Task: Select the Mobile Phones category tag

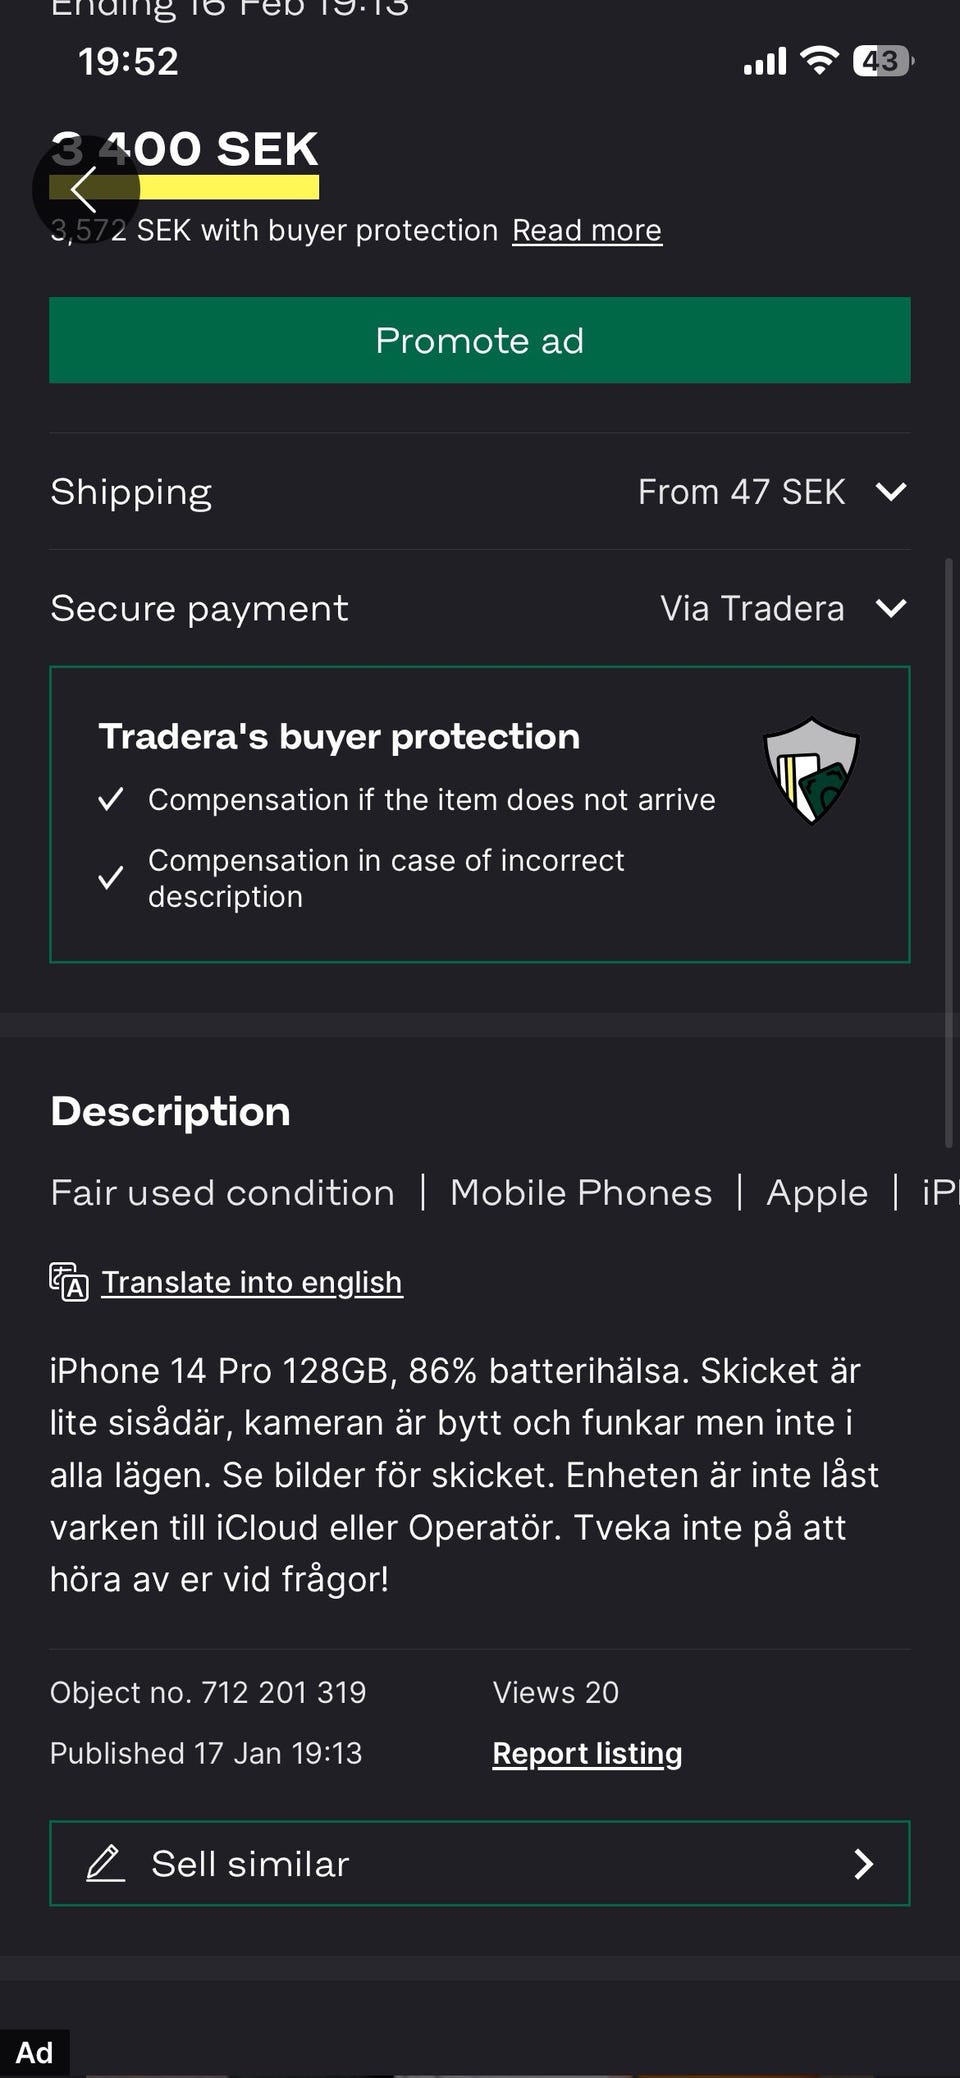Action: (x=581, y=1193)
